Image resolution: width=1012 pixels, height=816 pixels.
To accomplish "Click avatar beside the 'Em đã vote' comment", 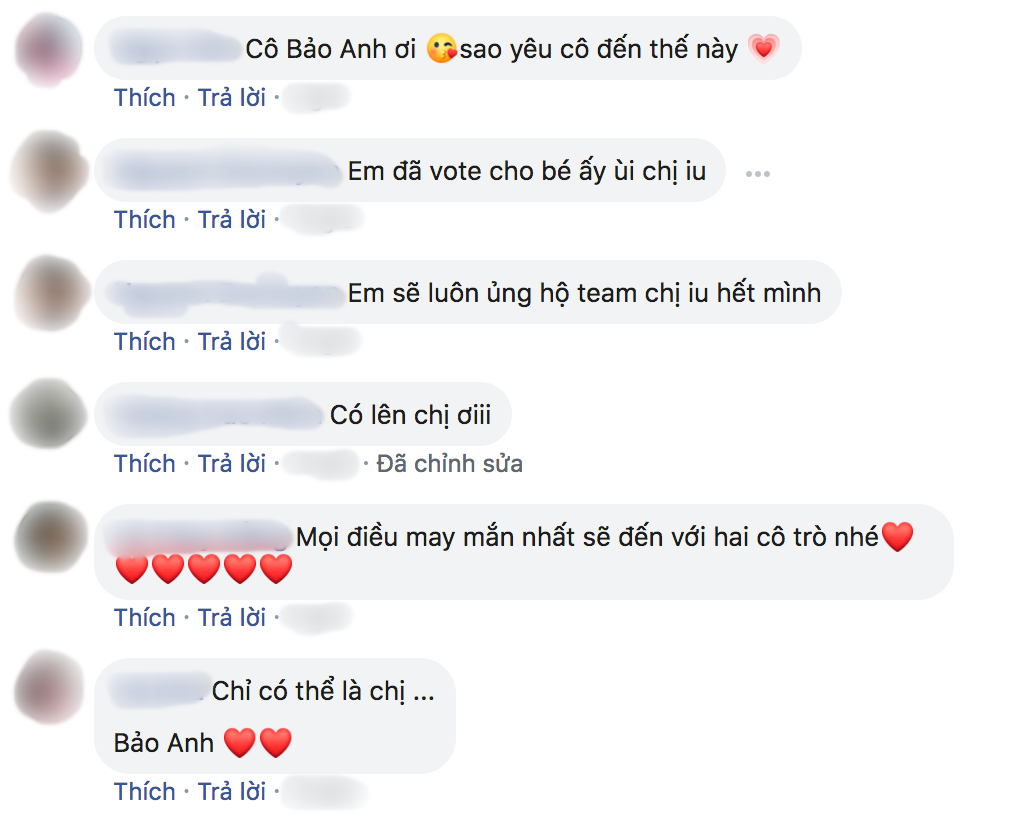I will (50, 171).
